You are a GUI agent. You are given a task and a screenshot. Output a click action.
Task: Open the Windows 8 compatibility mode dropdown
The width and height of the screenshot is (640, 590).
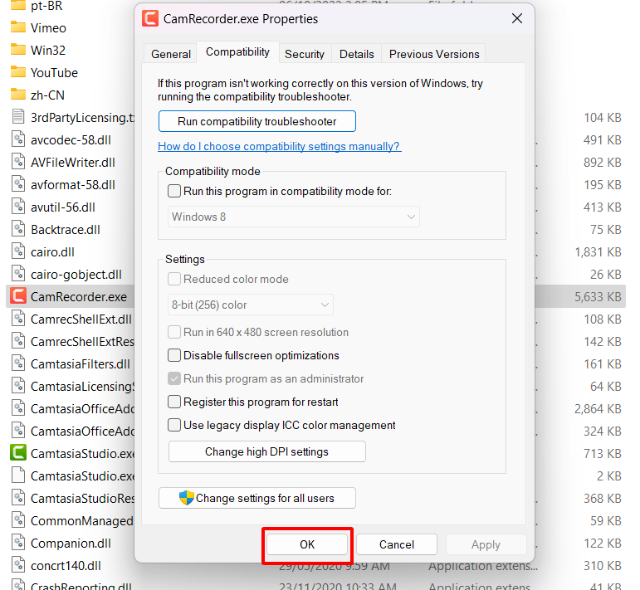(293, 217)
